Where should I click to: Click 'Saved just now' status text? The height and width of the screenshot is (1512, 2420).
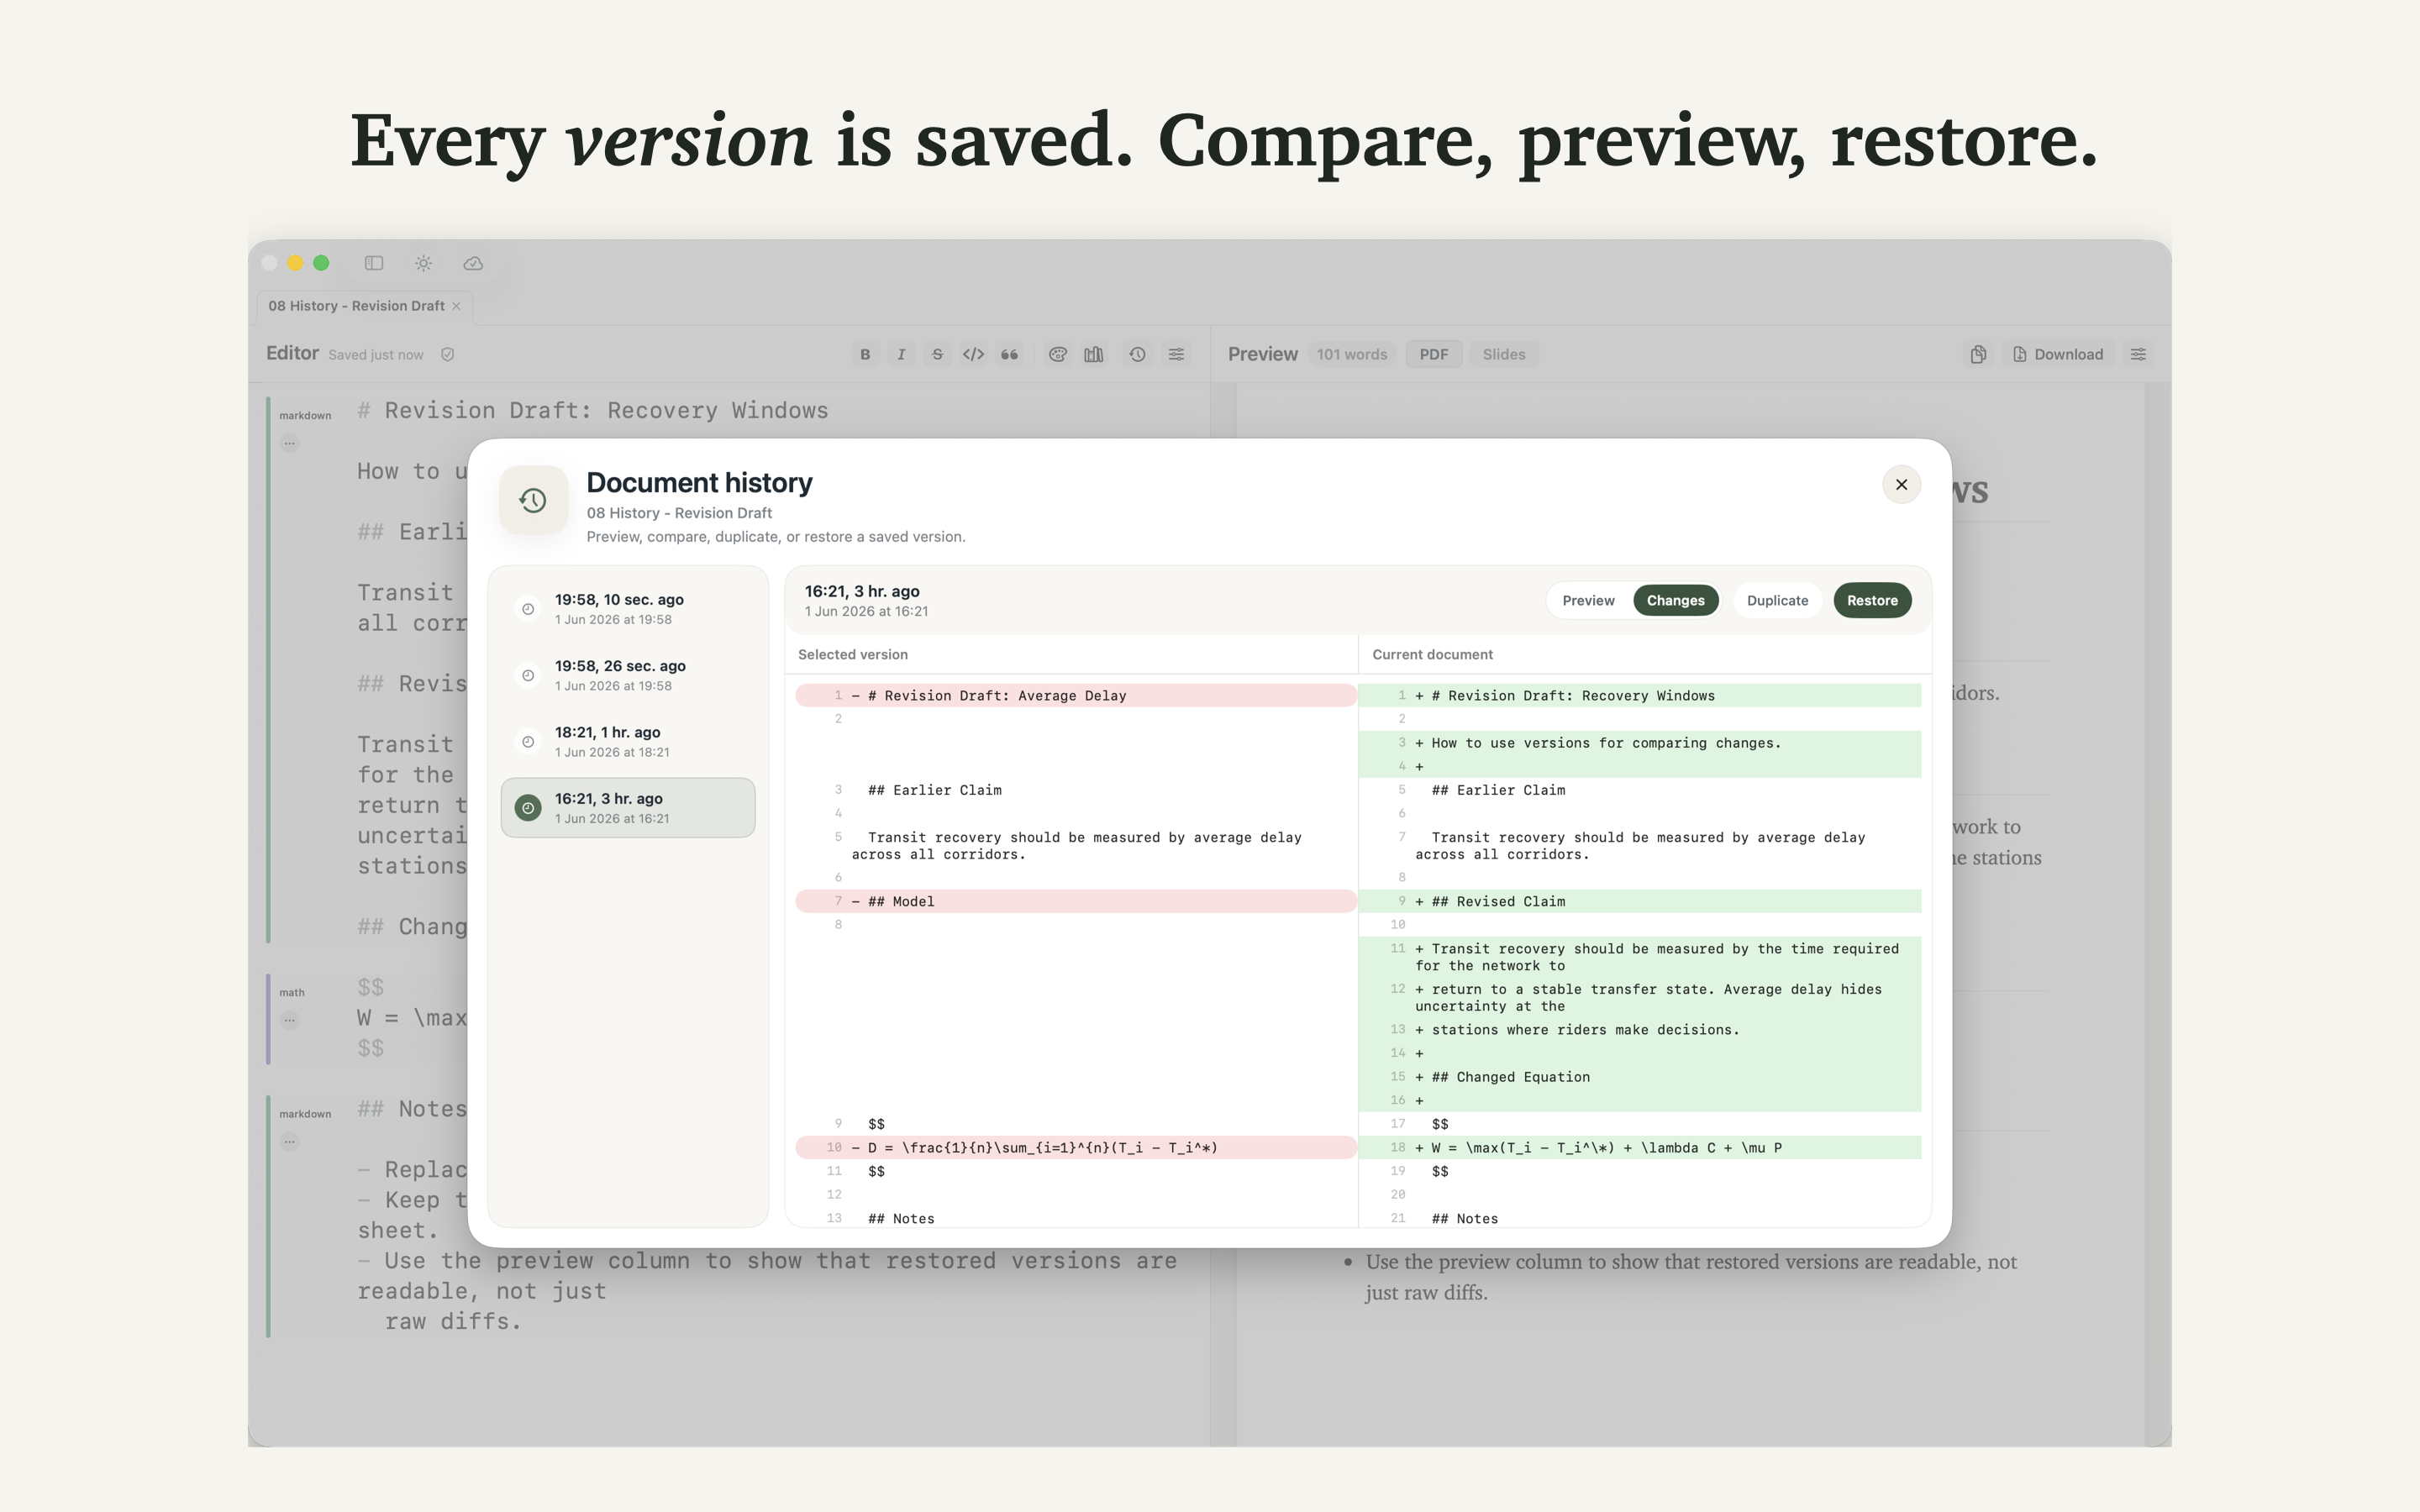(x=376, y=355)
